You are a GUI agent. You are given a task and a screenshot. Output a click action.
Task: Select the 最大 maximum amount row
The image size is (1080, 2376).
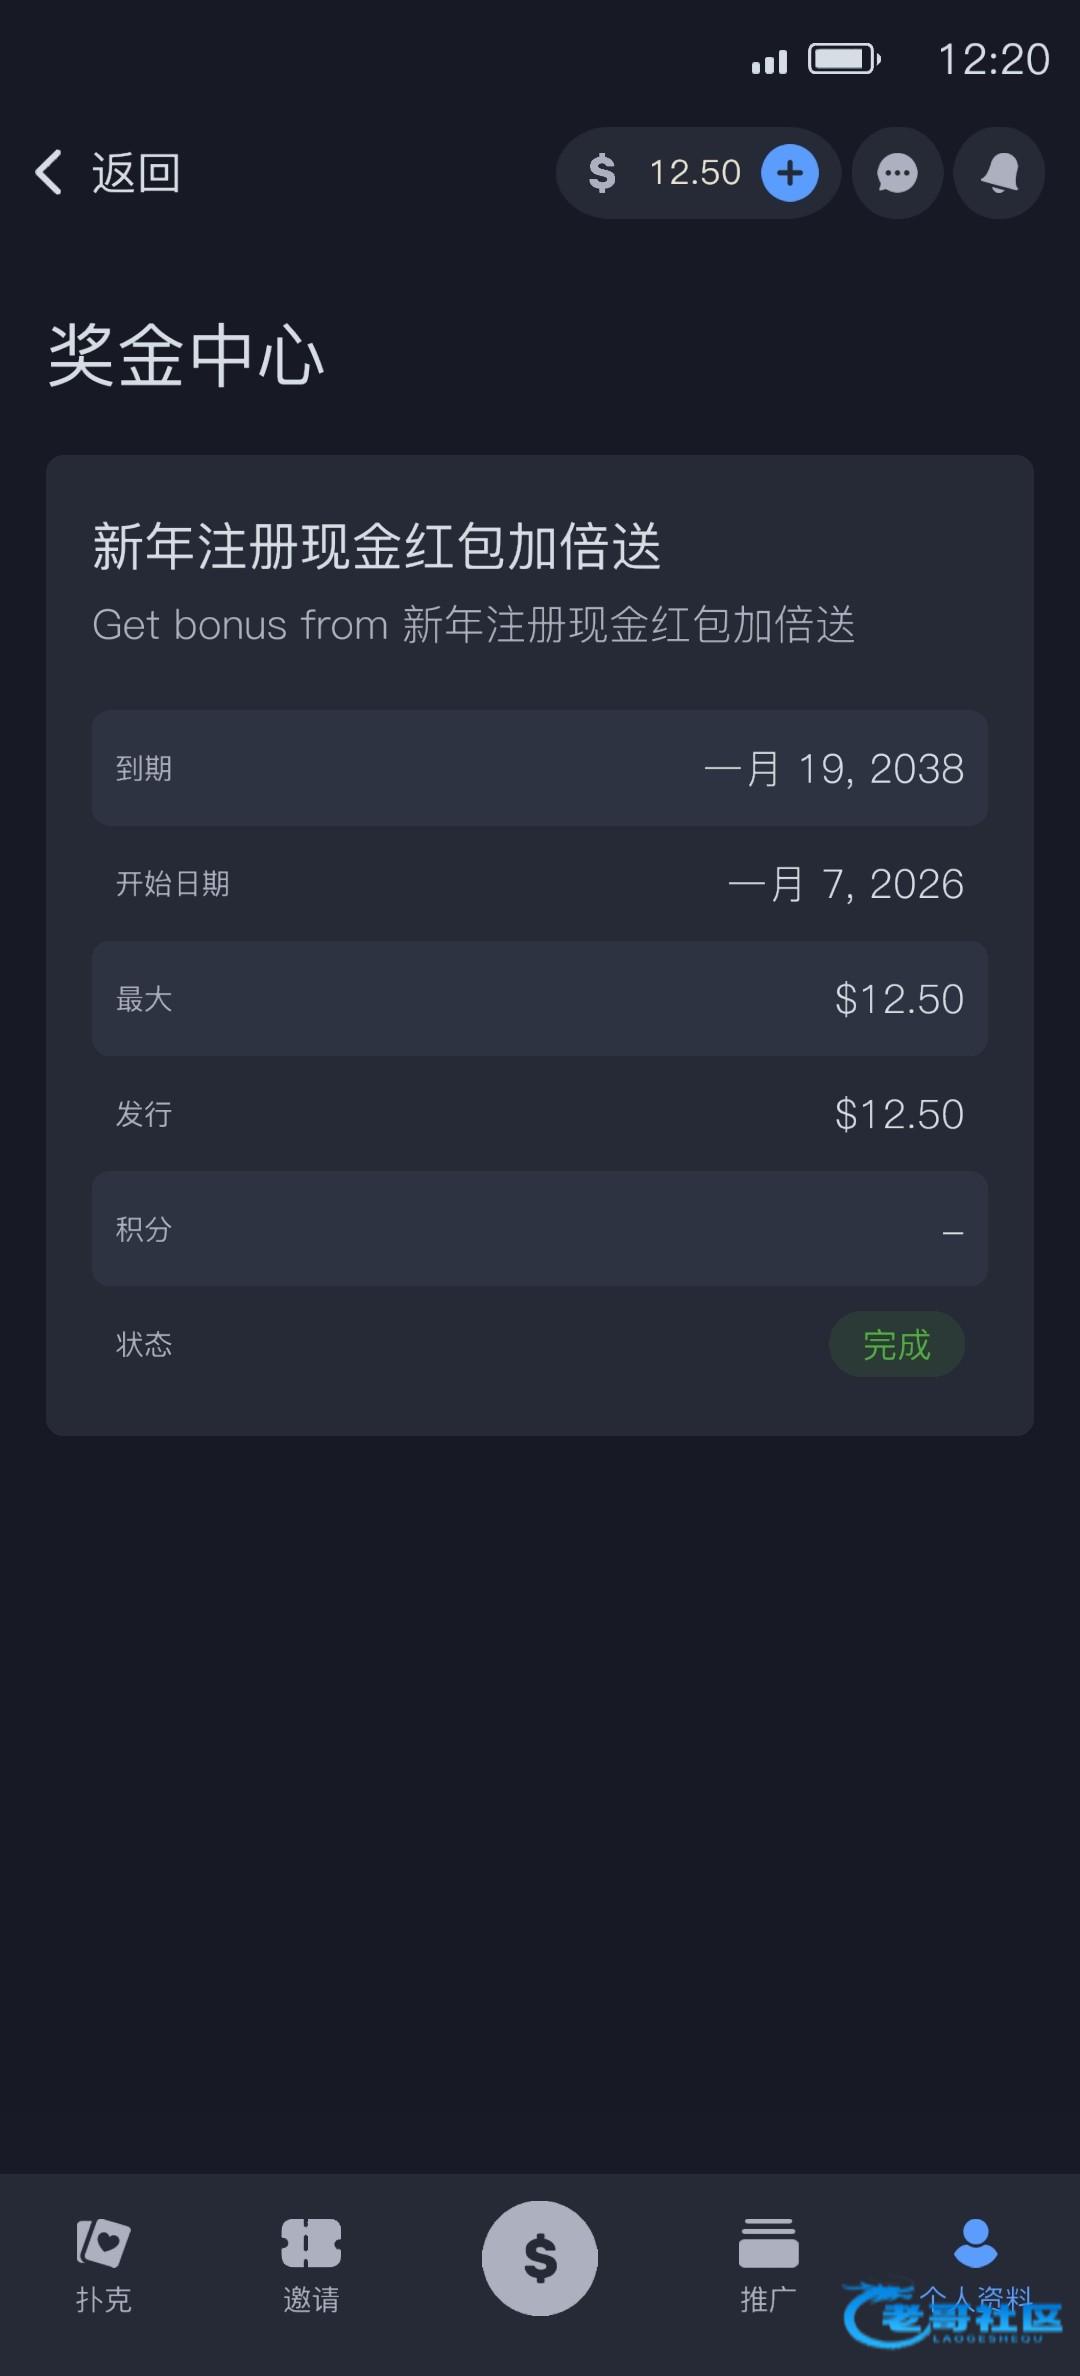(x=540, y=999)
